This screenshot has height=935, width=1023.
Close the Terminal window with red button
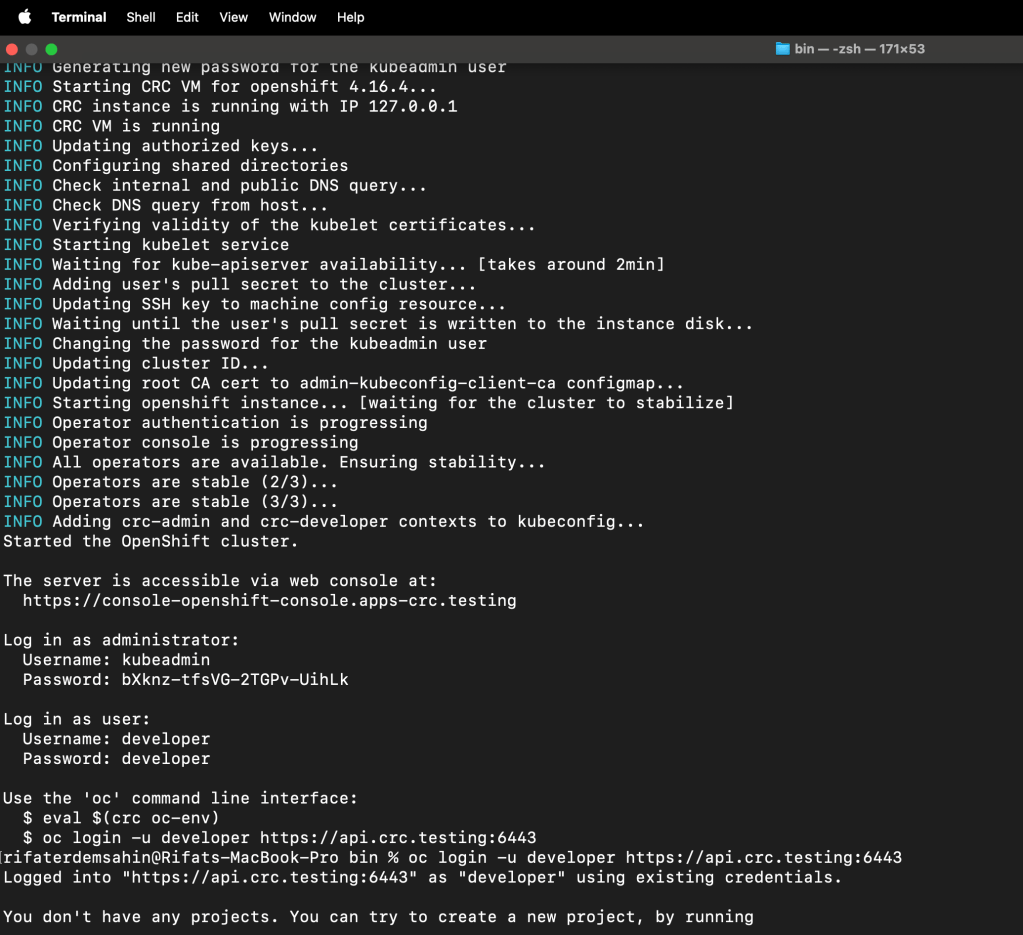pos(12,50)
